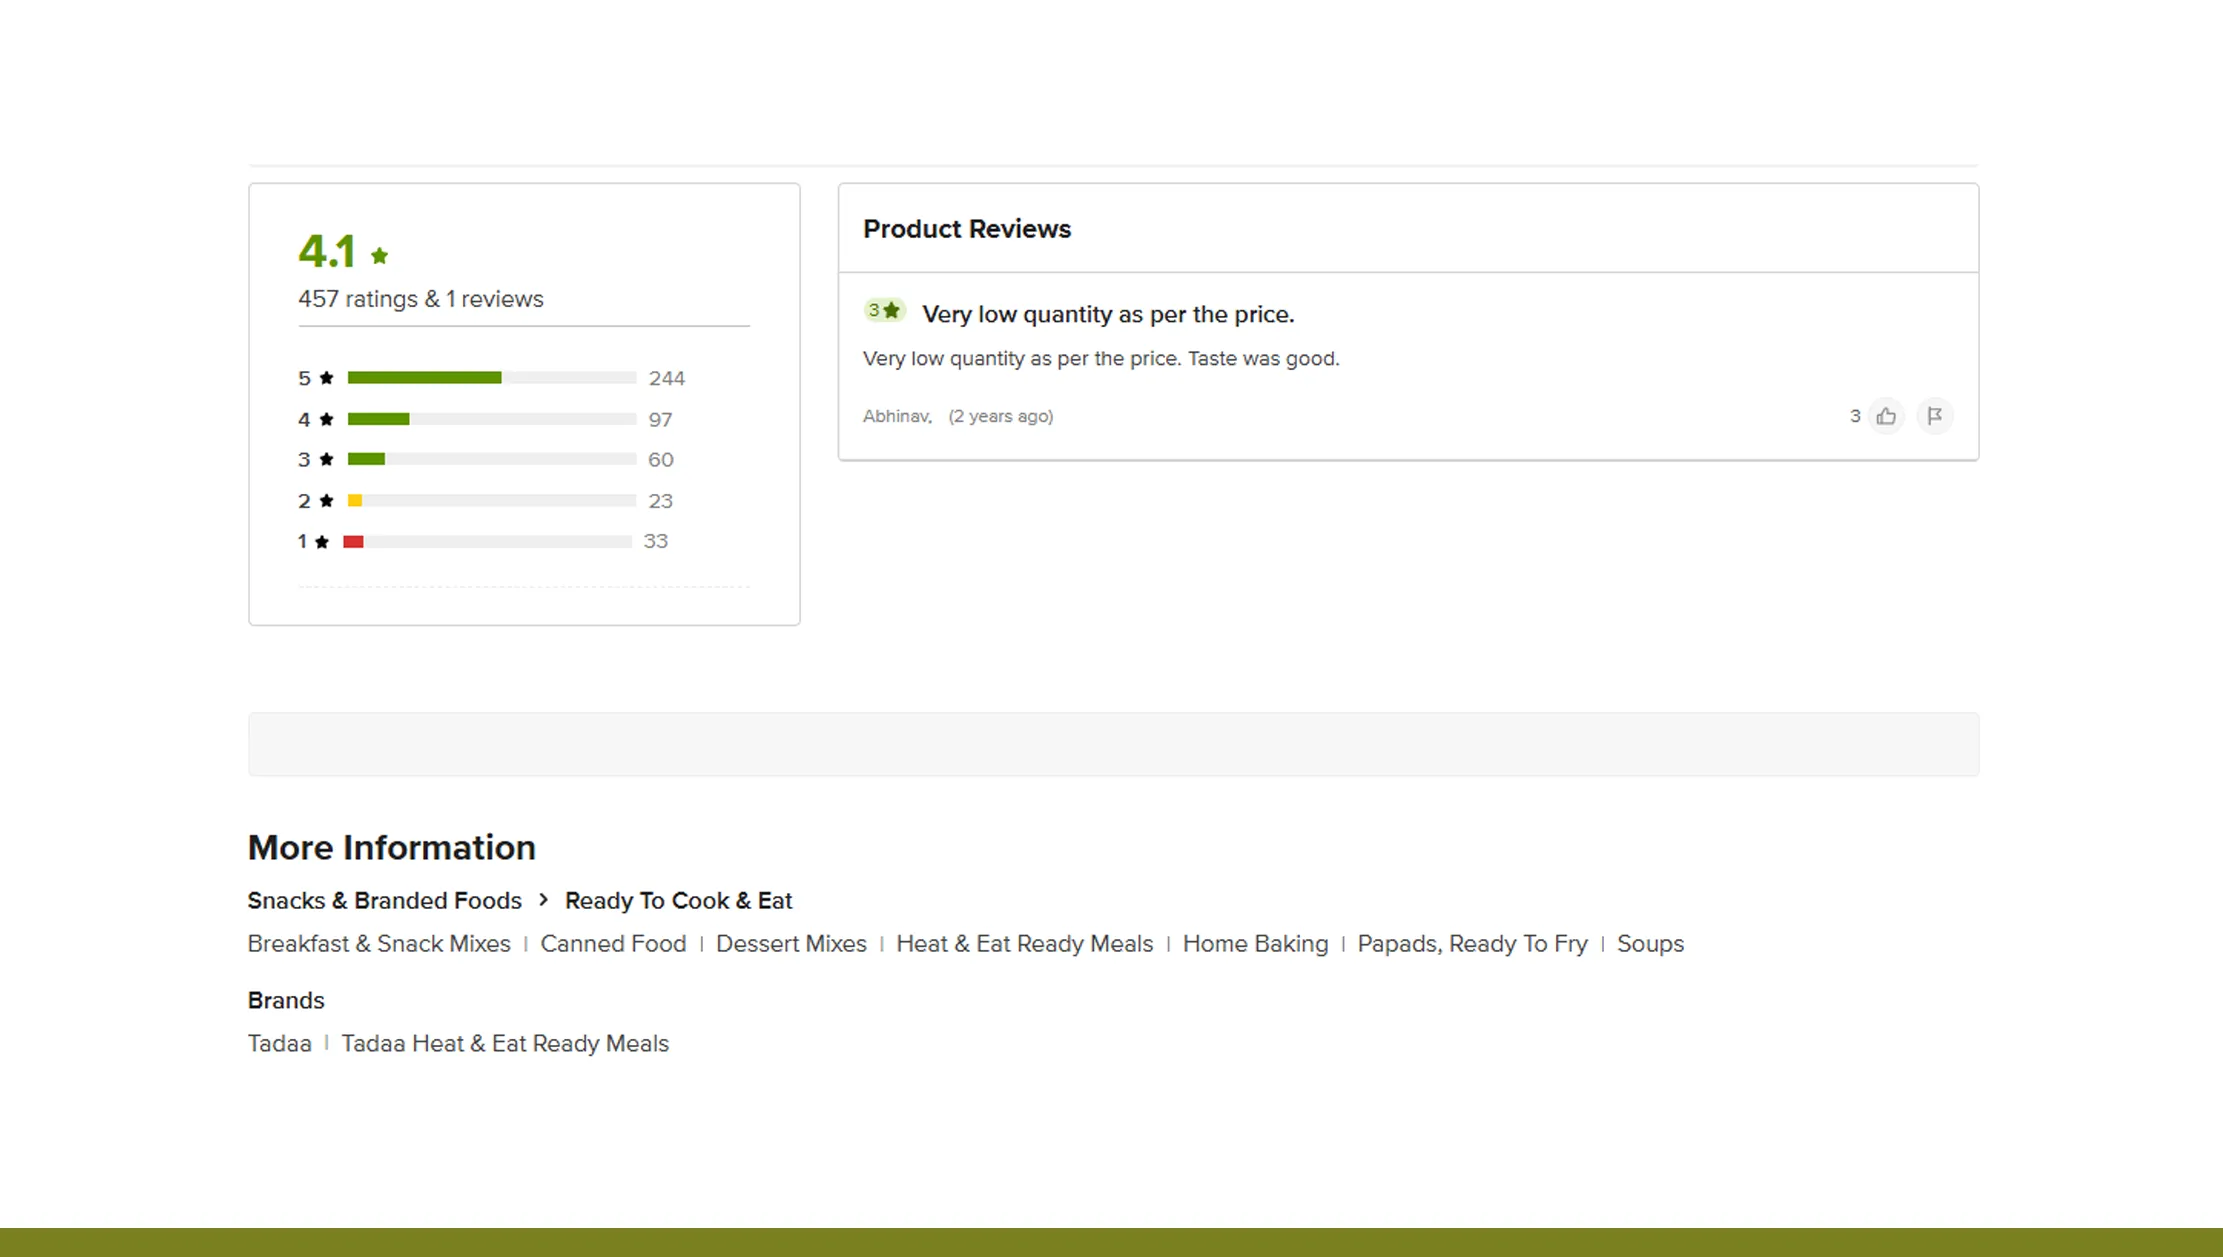This screenshot has height=1257, width=2223.
Task: Click the star icon on the 4-star row
Action: click(x=324, y=419)
